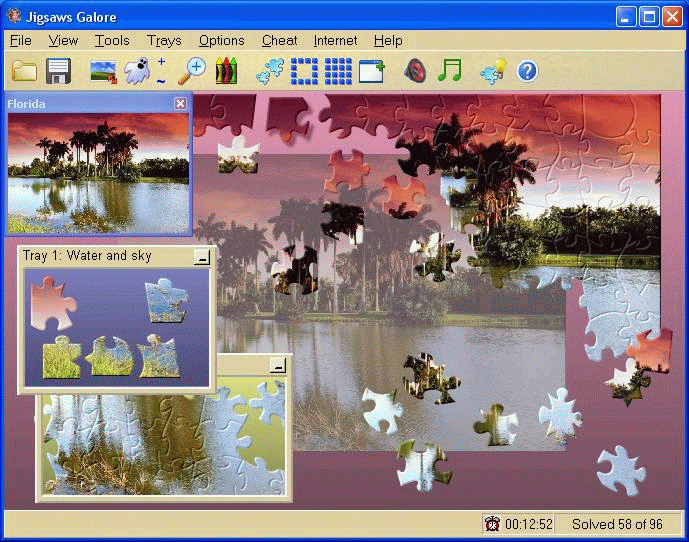Click the Jigsaws Galore title bar app icon
Screen dimensions: 689x542
click(14, 16)
